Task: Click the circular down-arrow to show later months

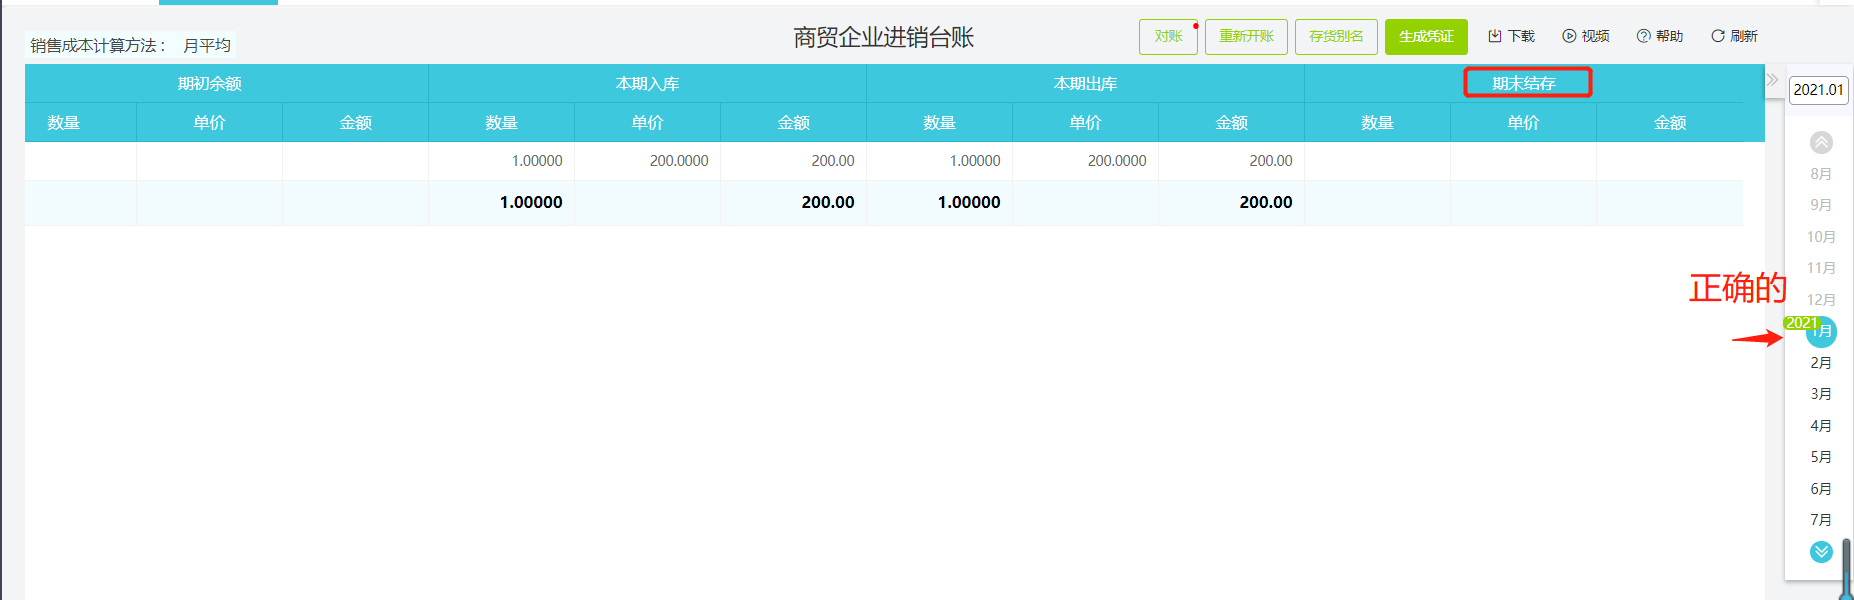Action: tap(1821, 552)
